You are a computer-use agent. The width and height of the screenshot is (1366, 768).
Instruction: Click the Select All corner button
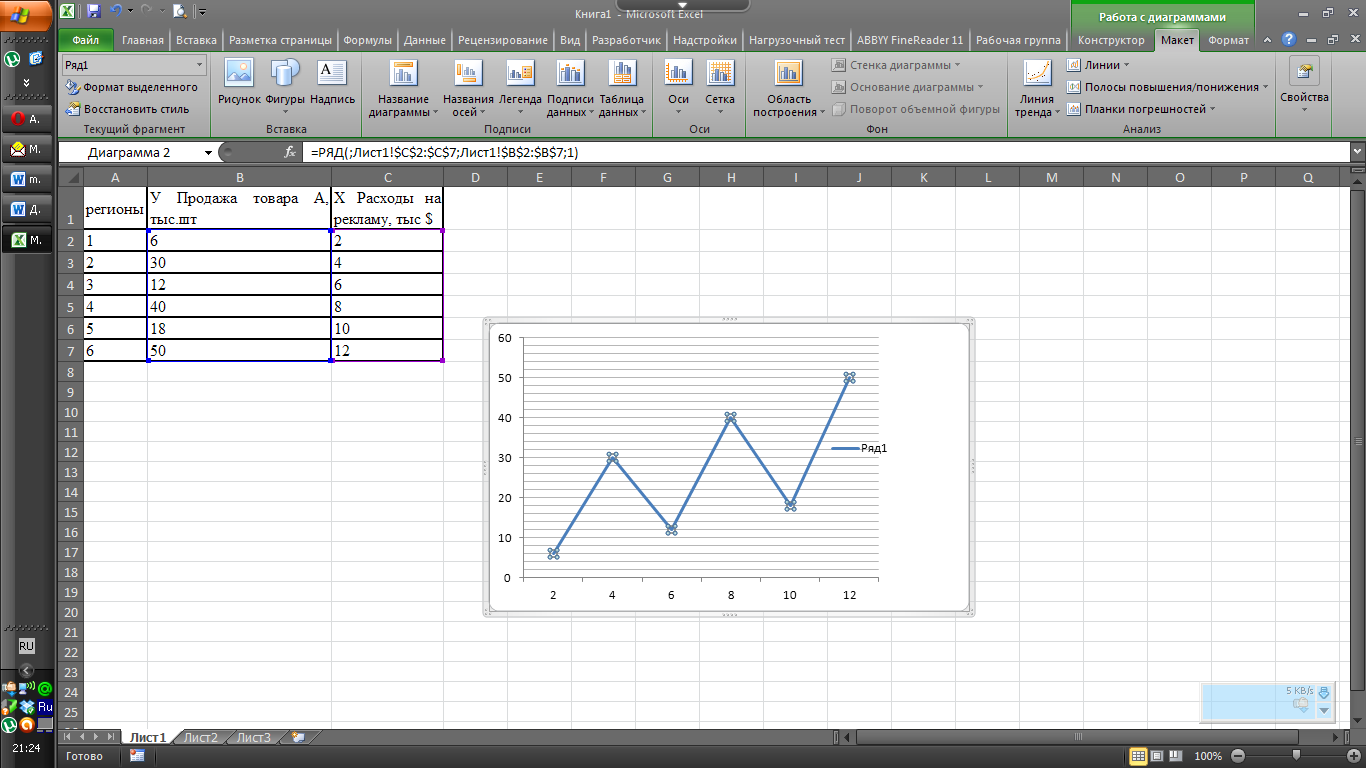click(x=70, y=177)
